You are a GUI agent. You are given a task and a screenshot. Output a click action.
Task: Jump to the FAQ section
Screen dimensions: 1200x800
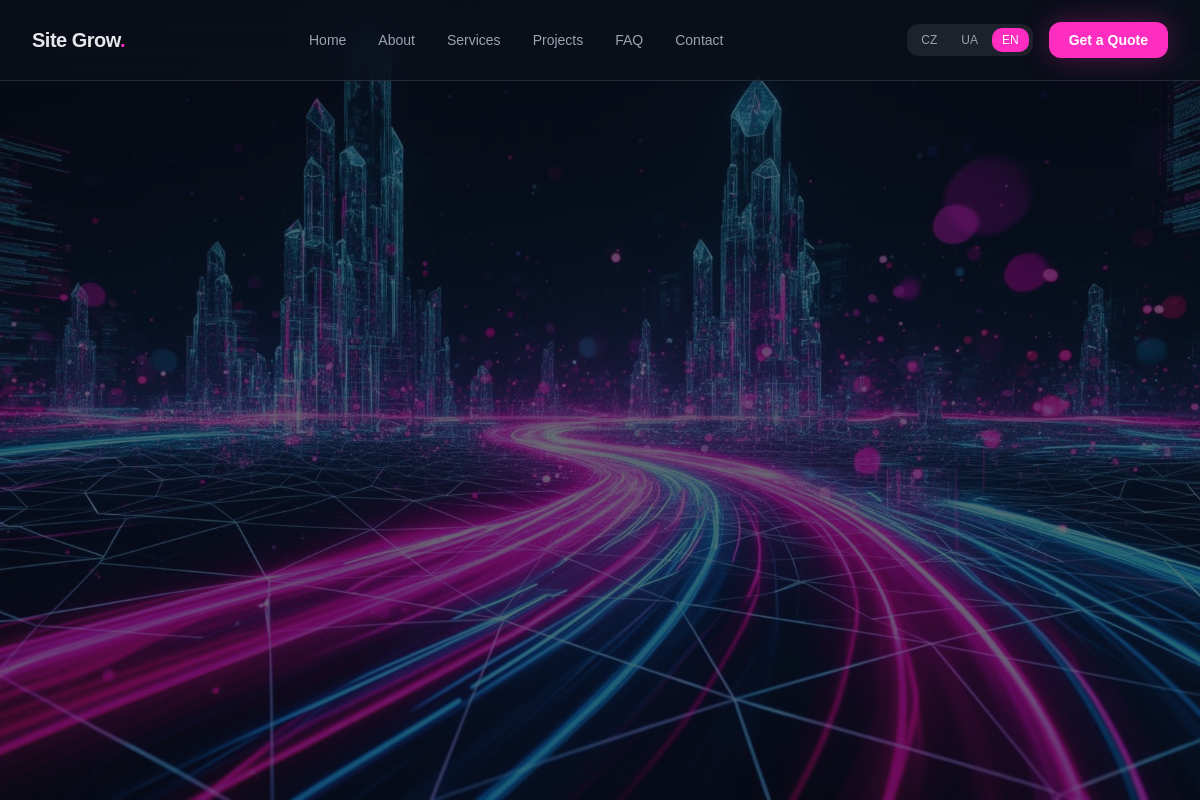pyautogui.click(x=629, y=40)
